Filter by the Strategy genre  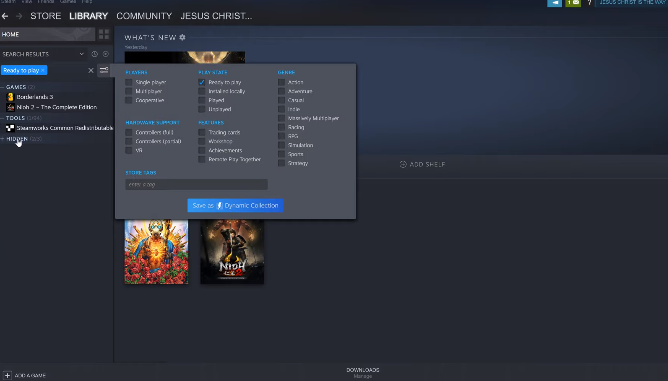[281, 163]
